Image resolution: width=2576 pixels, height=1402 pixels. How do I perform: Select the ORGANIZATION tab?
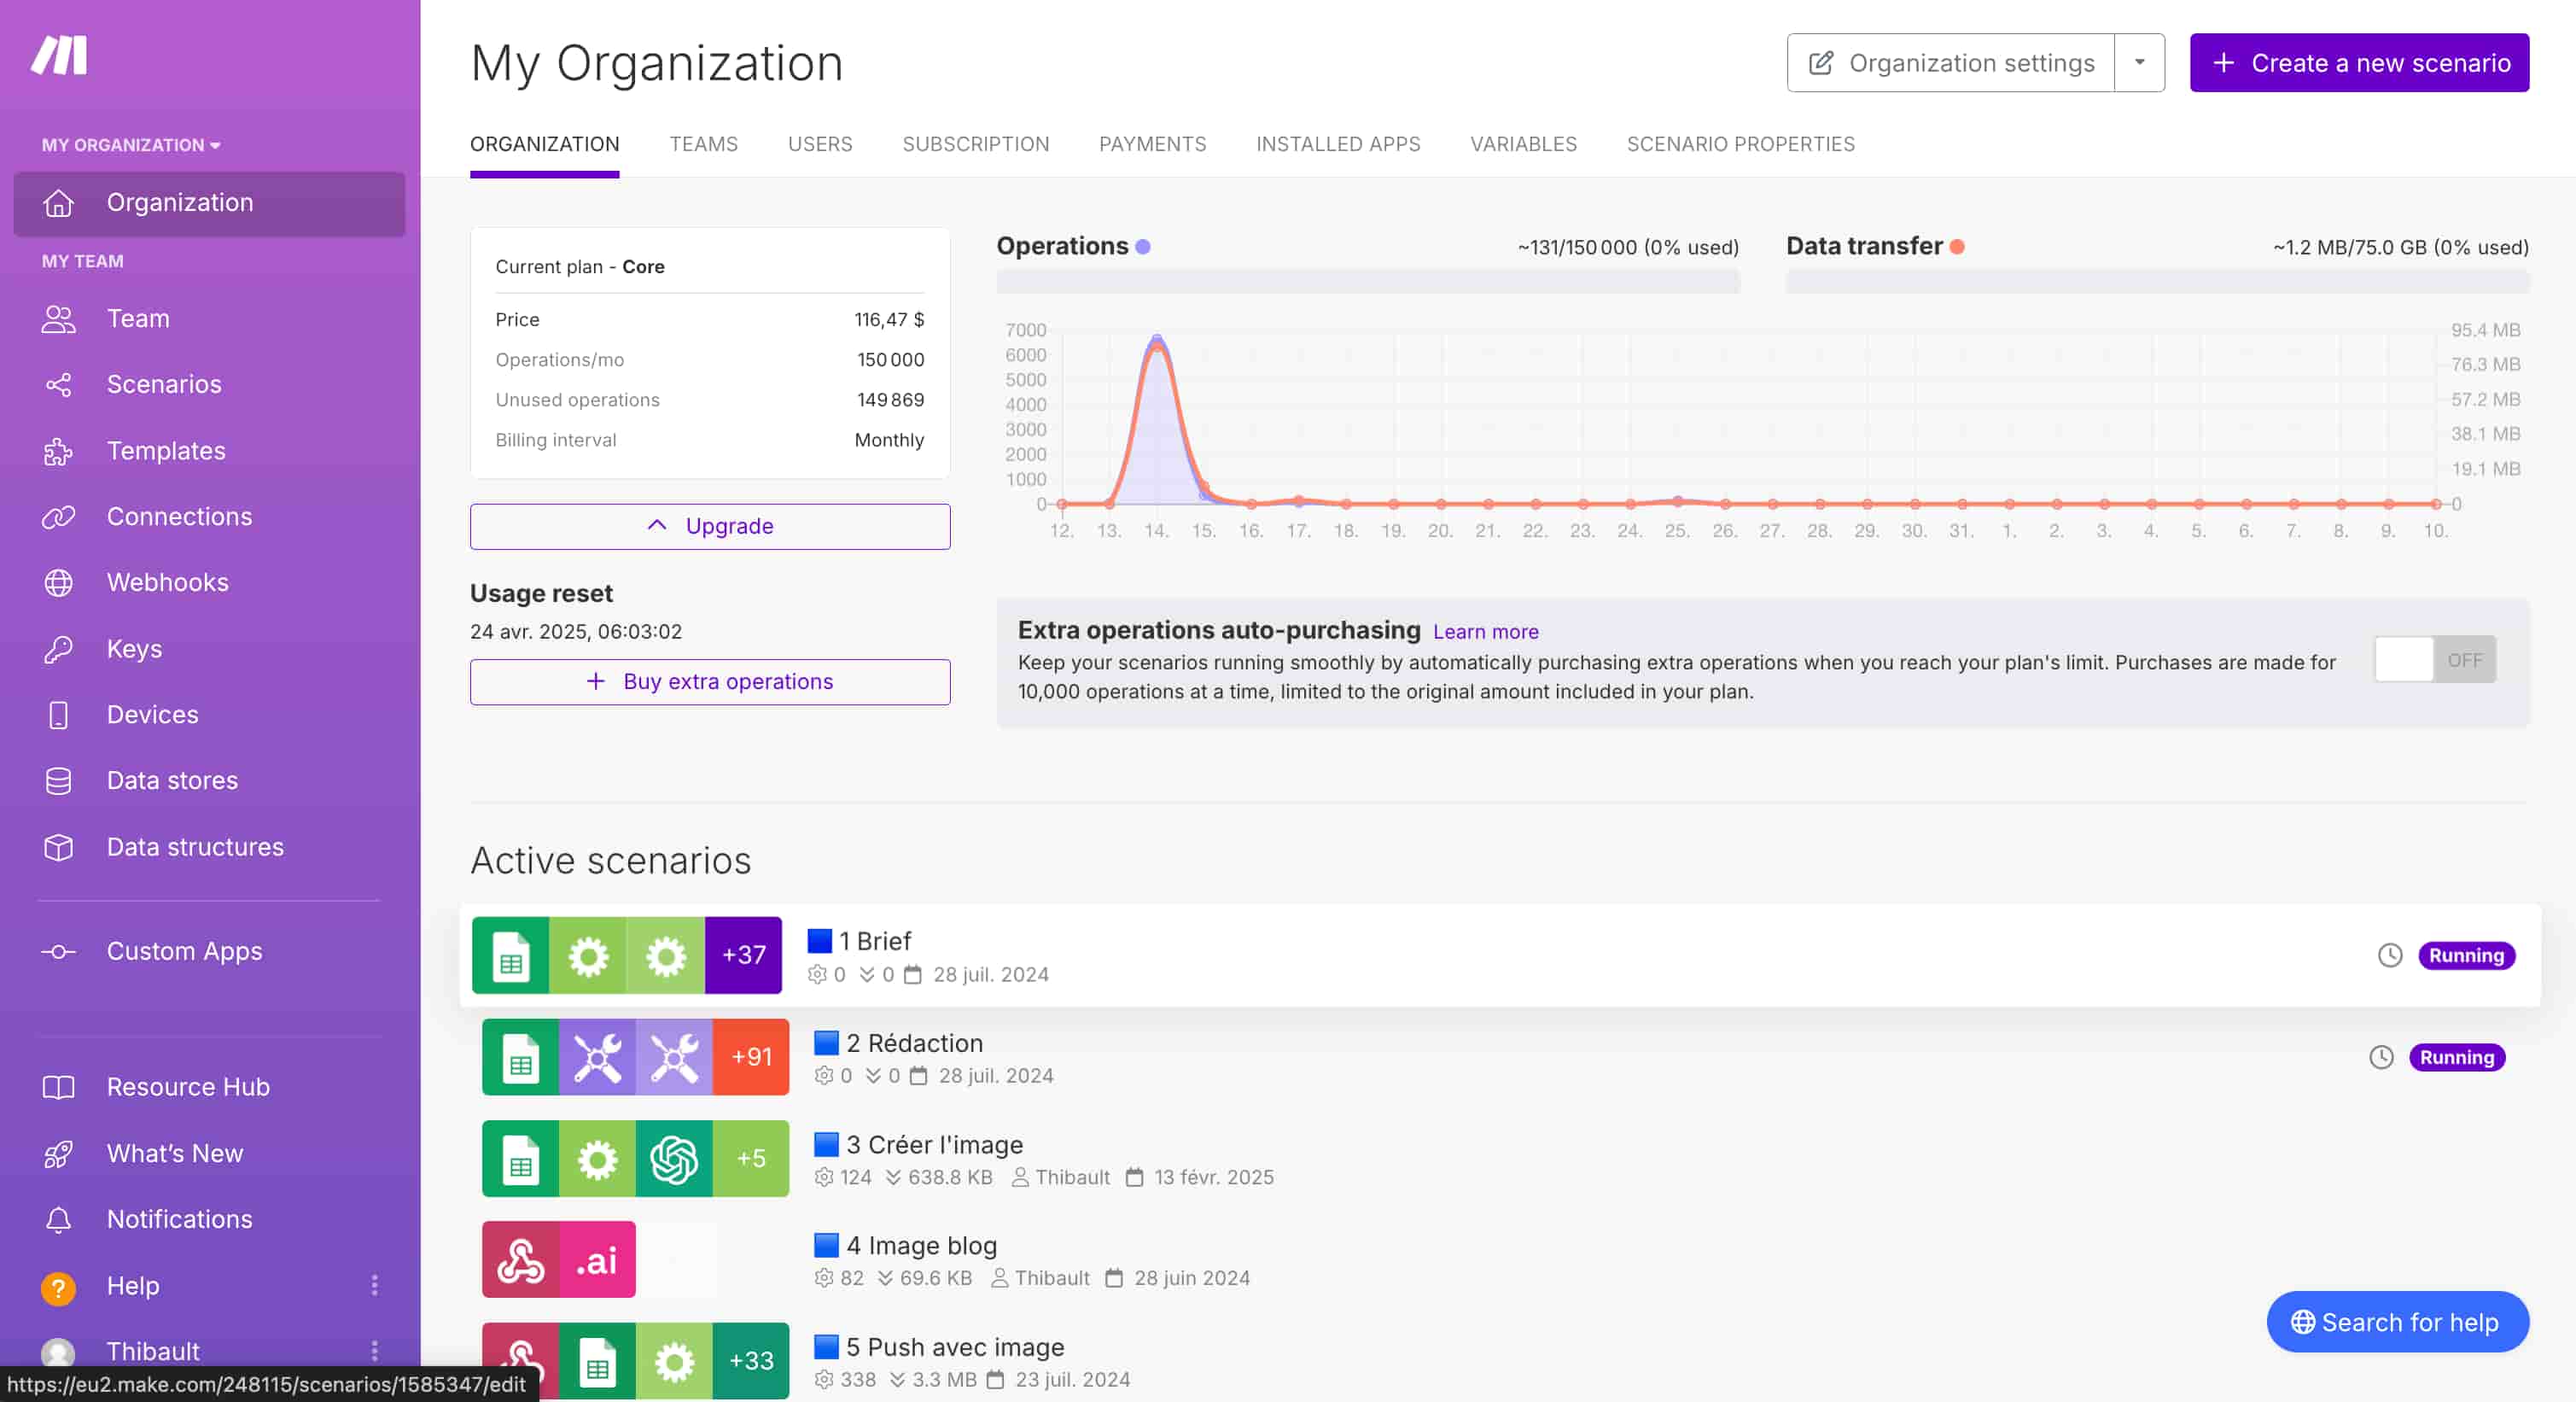click(544, 145)
